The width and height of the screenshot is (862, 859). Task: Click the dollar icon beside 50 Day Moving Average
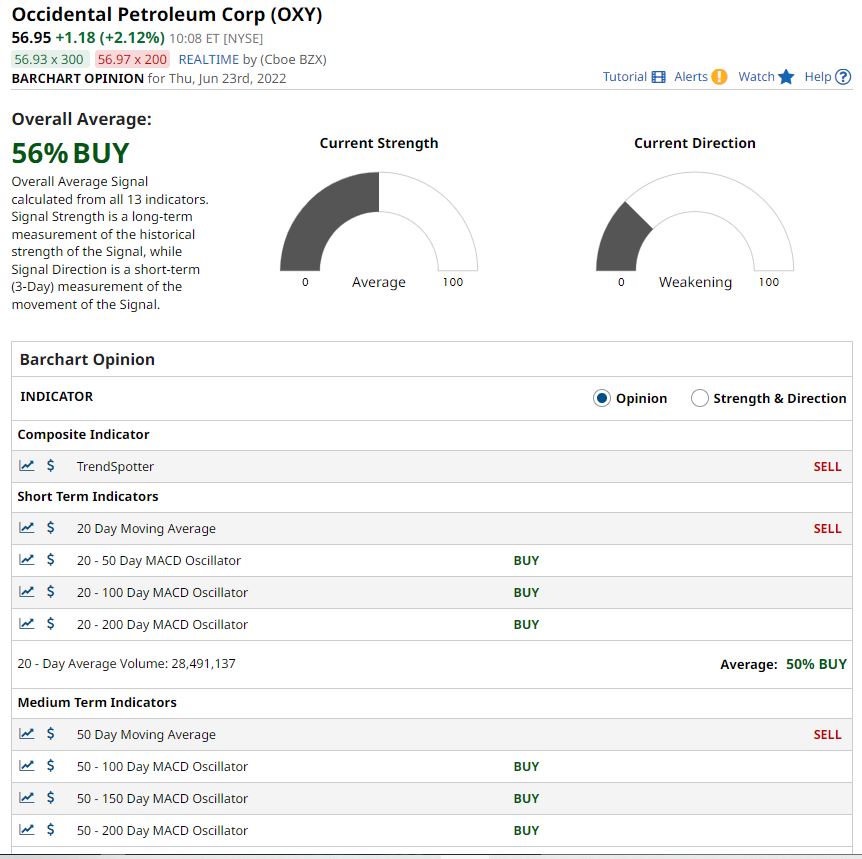(x=52, y=733)
